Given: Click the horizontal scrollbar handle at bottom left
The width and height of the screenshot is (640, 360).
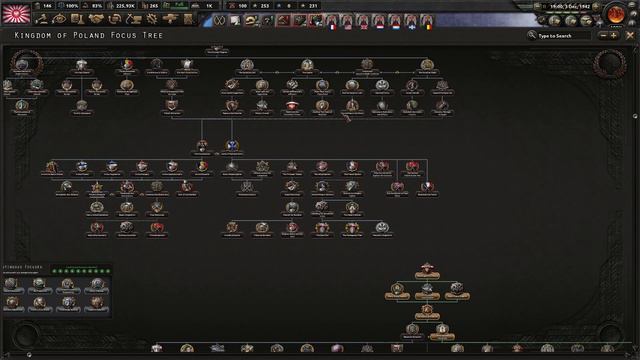Looking at the screenshot, I should (29, 355).
